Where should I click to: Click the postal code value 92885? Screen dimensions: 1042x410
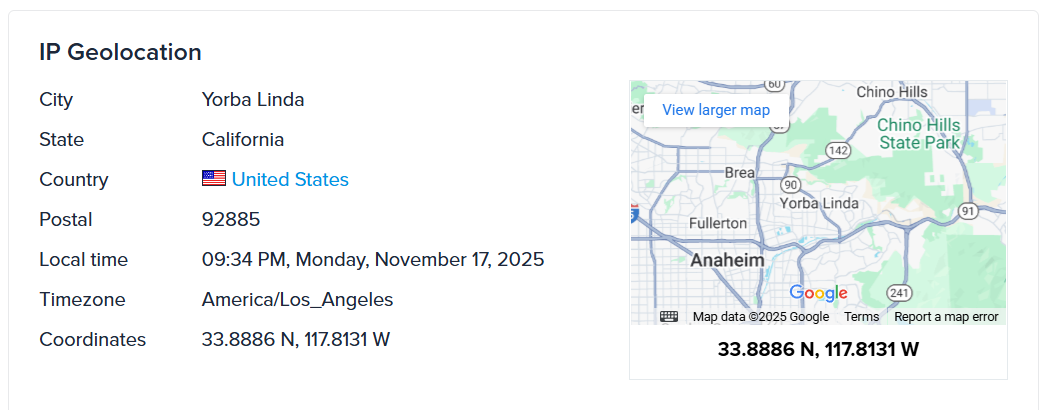coord(231,220)
